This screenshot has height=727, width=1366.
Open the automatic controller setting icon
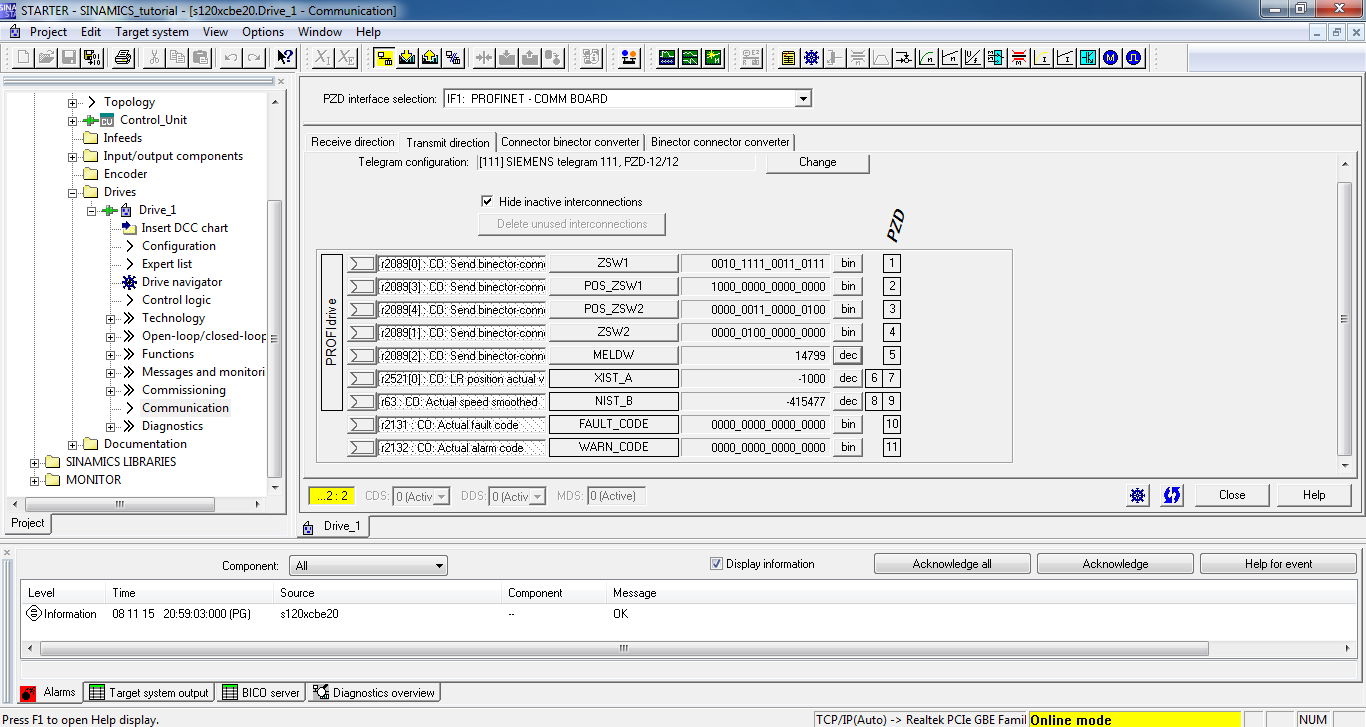click(713, 57)
